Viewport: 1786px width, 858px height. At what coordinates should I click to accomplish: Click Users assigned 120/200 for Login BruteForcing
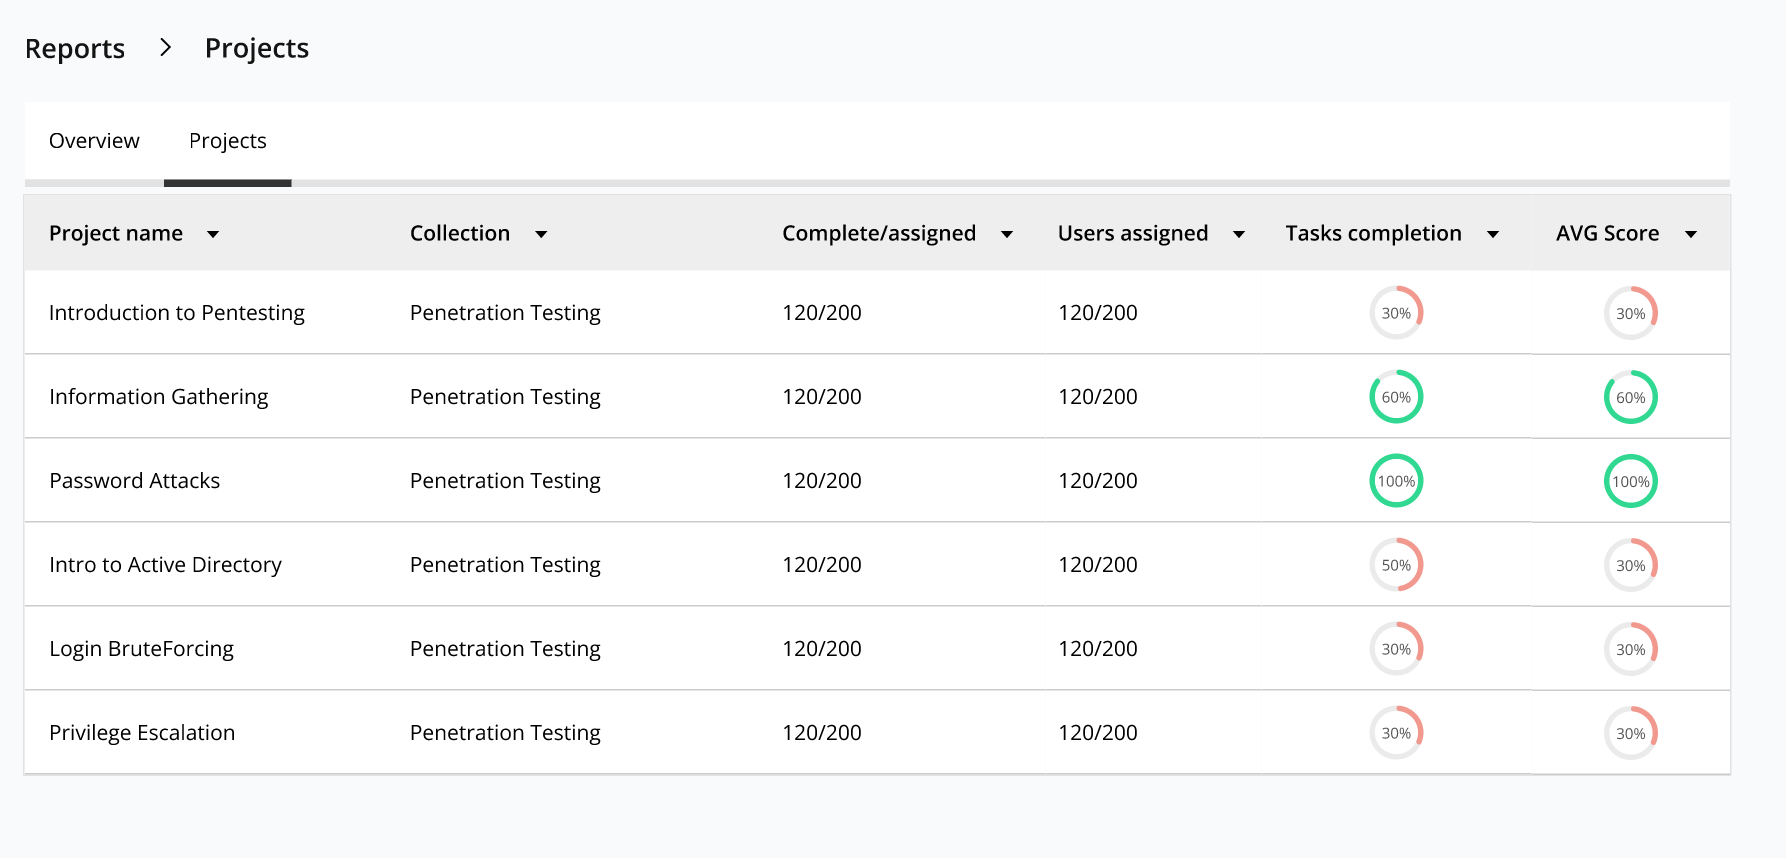pyautogui.click(x=1098, y=649)
